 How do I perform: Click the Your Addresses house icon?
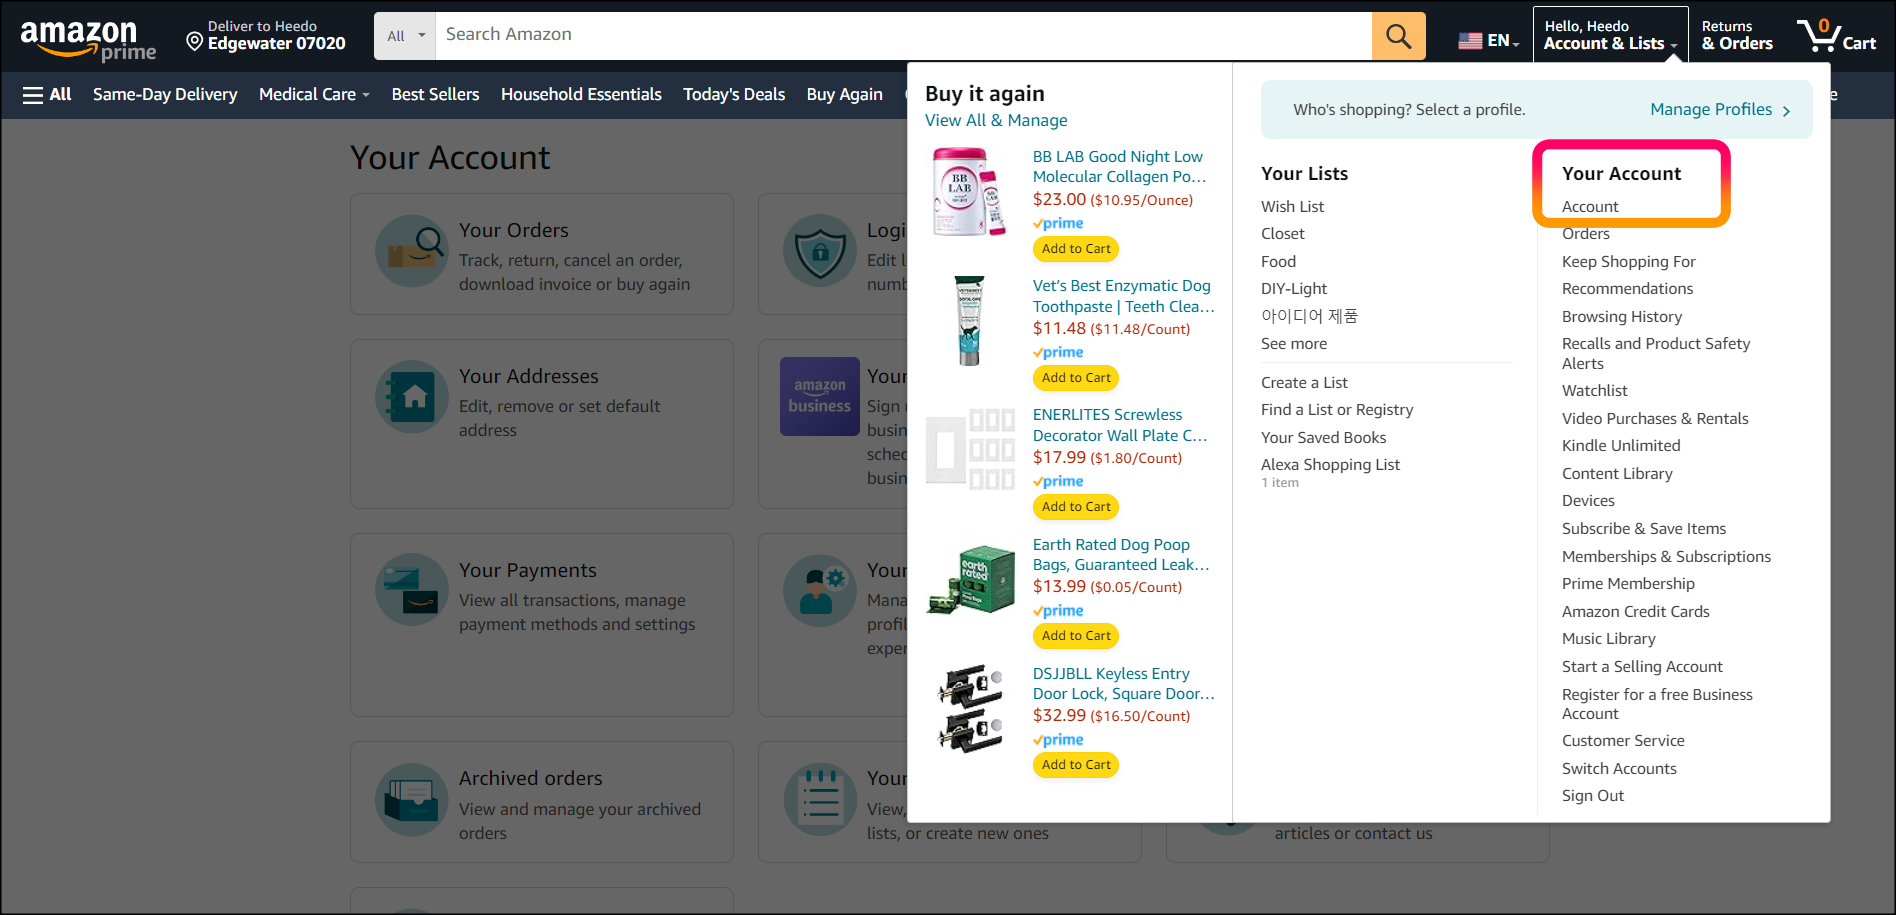click(x=412, y=397)
